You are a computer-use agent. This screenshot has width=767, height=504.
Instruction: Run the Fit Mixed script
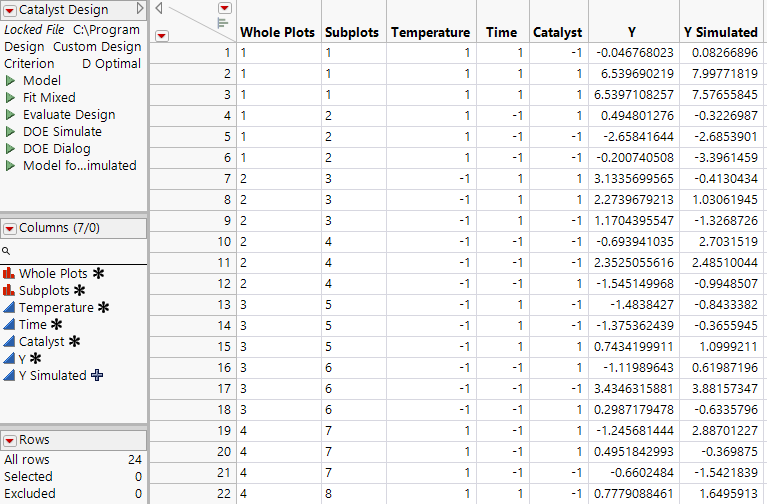(x=10, y=97)
